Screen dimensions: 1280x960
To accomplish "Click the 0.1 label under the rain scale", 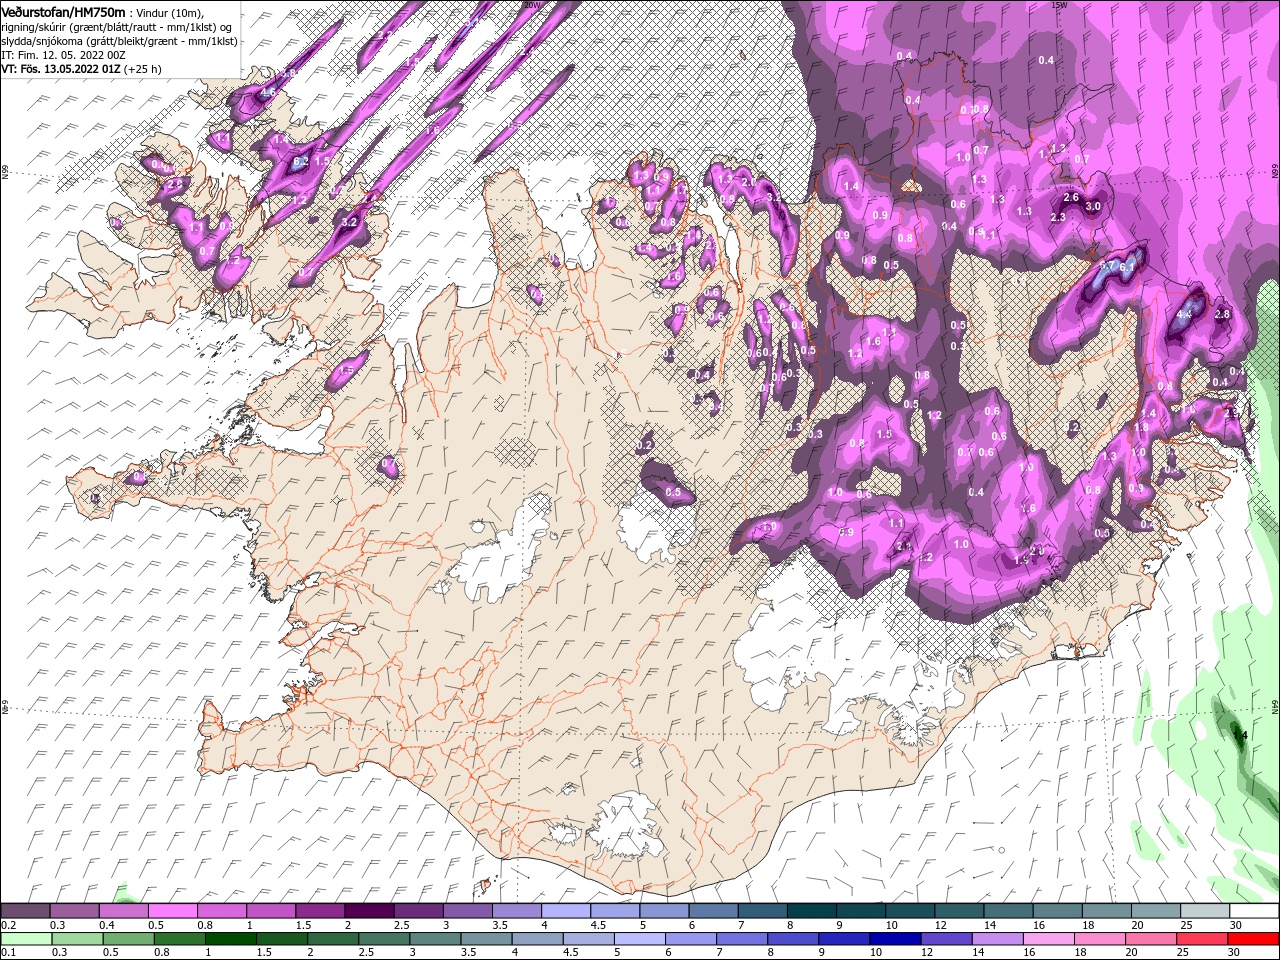I will 8,952.
